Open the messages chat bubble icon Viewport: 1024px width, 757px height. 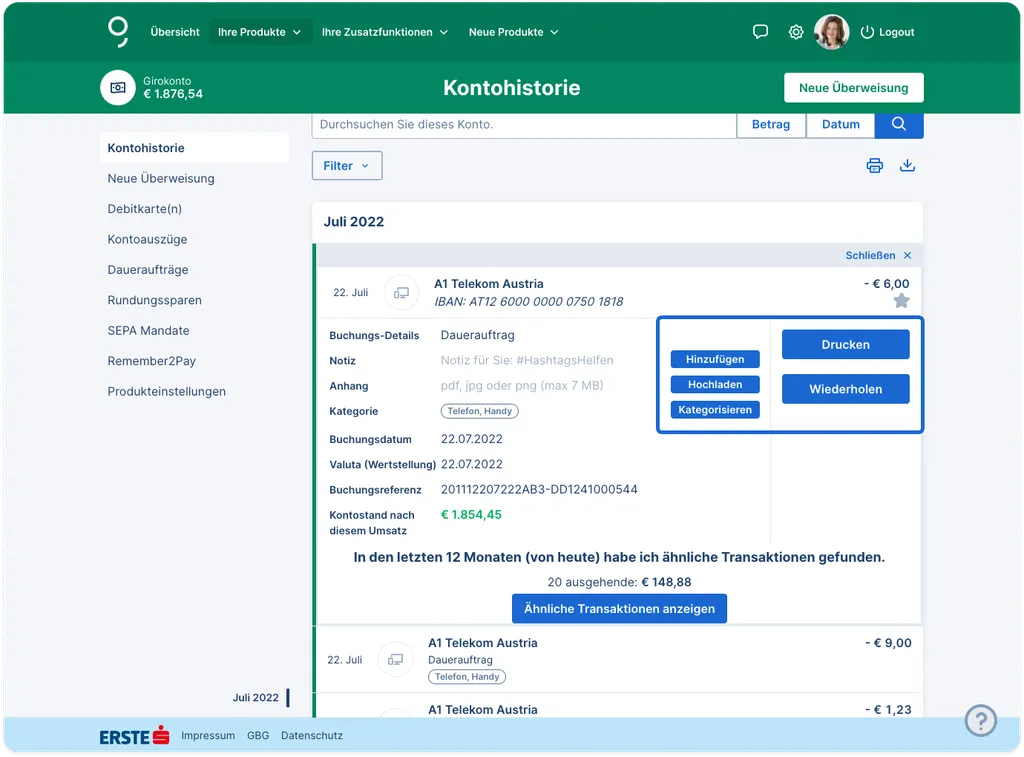(760, 32)
